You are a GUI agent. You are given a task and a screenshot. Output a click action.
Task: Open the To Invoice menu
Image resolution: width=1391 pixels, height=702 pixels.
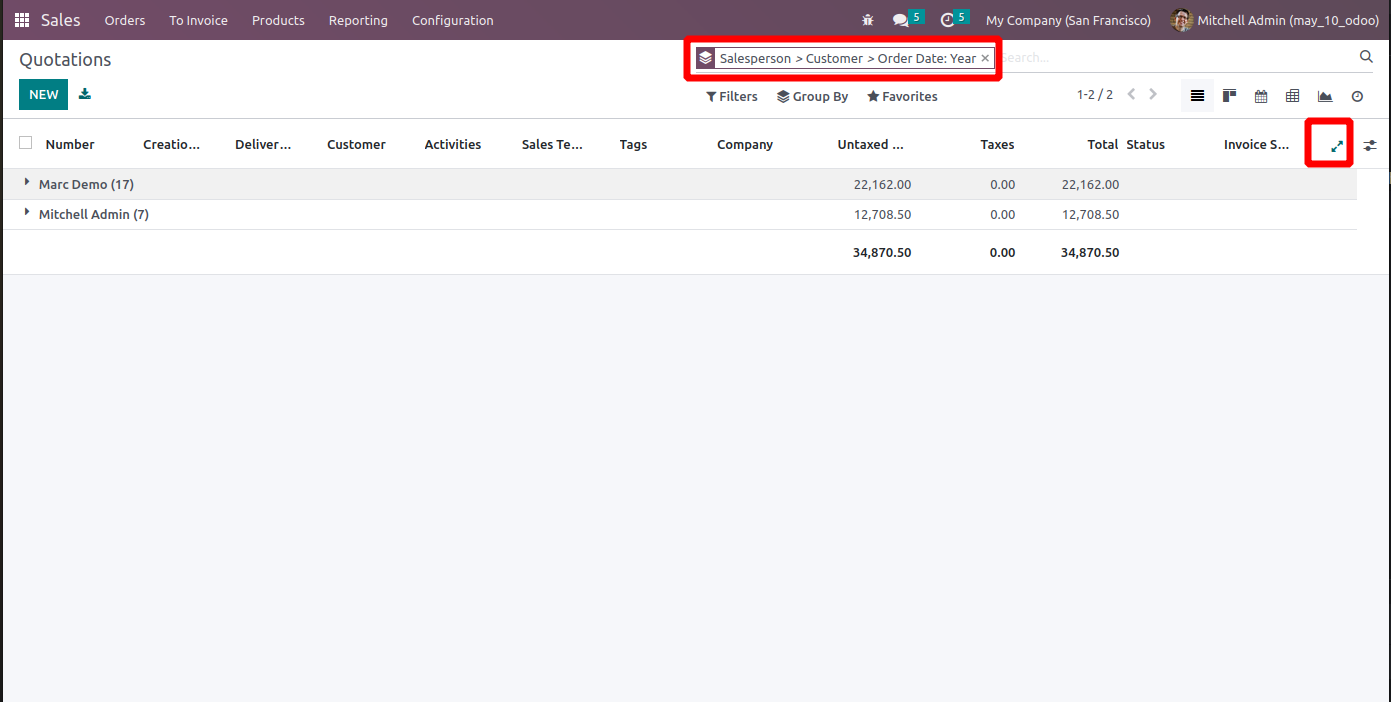(x=198, y=20)
